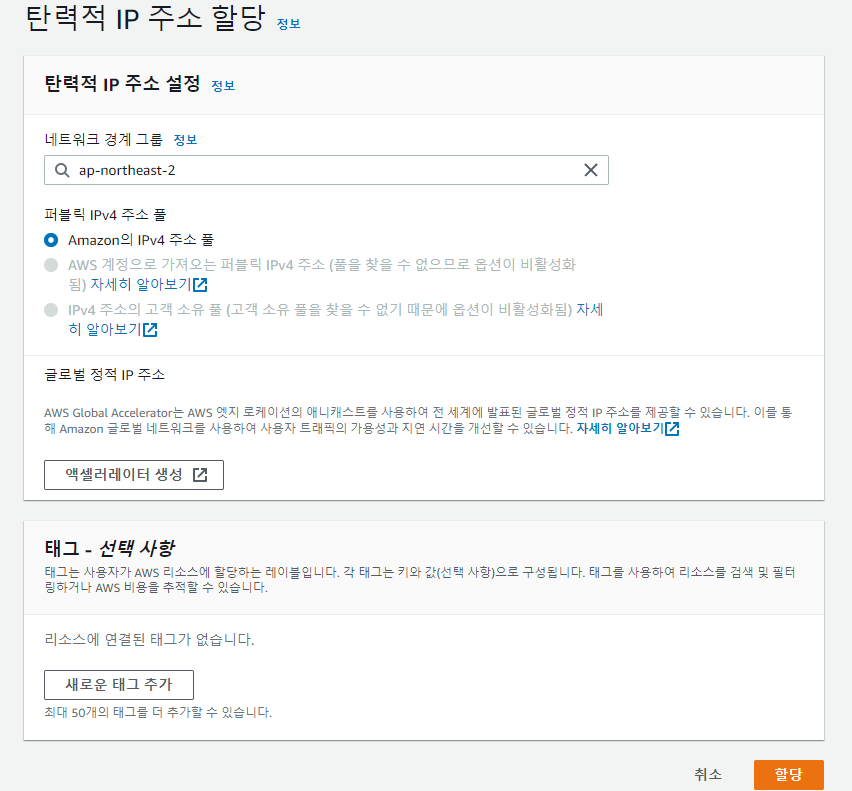Click 최대 50개의 태그 hint text
Image resolution: width=852 pixels, height=791 pixels.
point(158,712)
